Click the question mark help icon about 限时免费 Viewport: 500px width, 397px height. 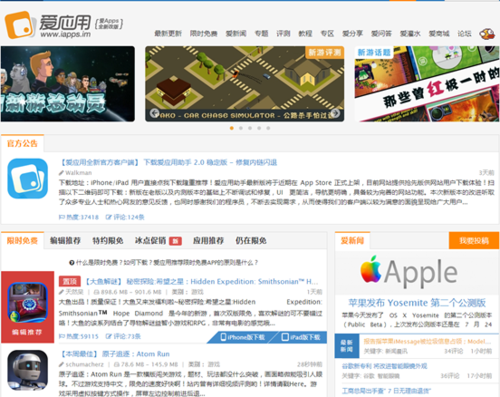[72, 263]
